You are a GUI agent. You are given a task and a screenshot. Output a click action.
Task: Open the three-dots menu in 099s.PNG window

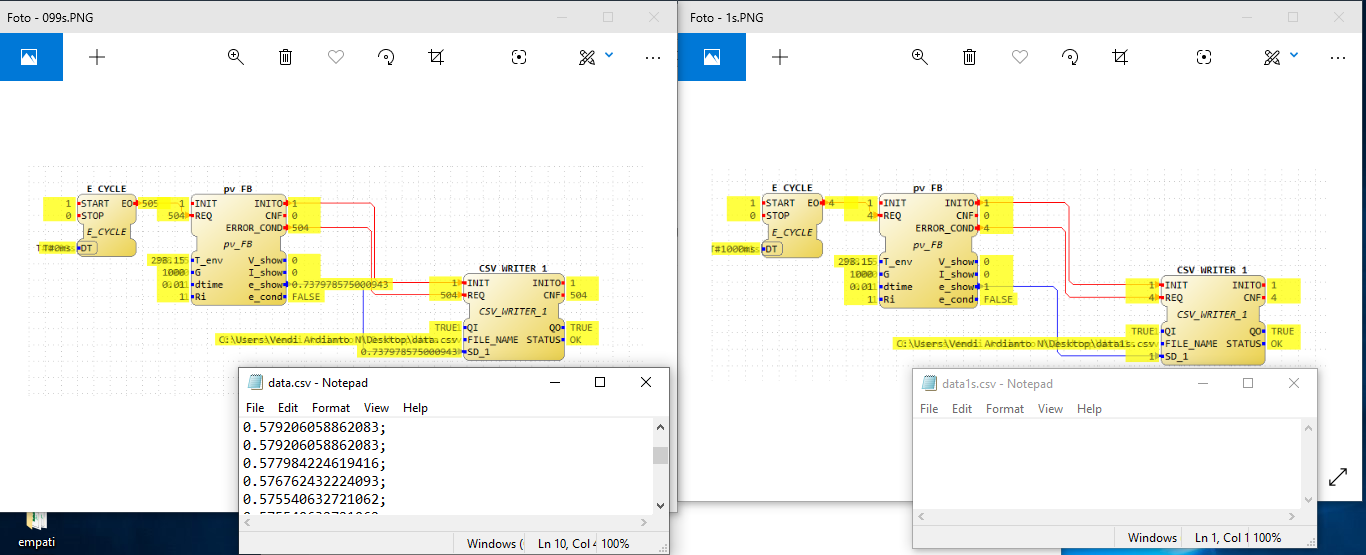[653, 57]
